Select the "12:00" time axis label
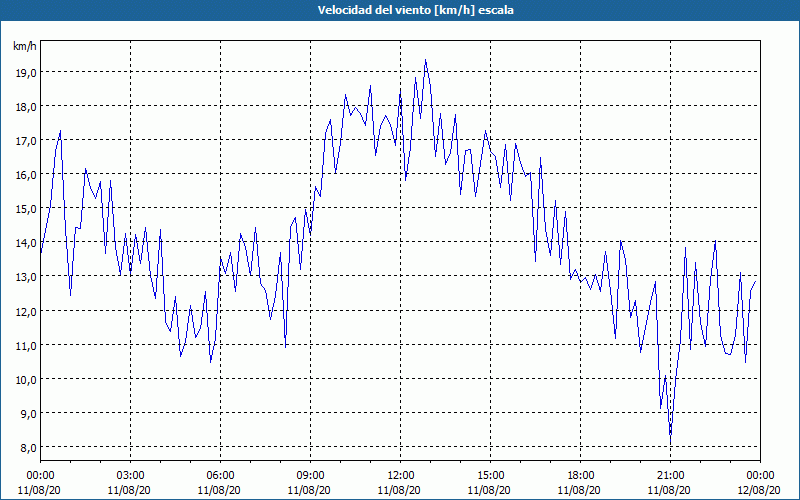800x500 pixels. 401,476
